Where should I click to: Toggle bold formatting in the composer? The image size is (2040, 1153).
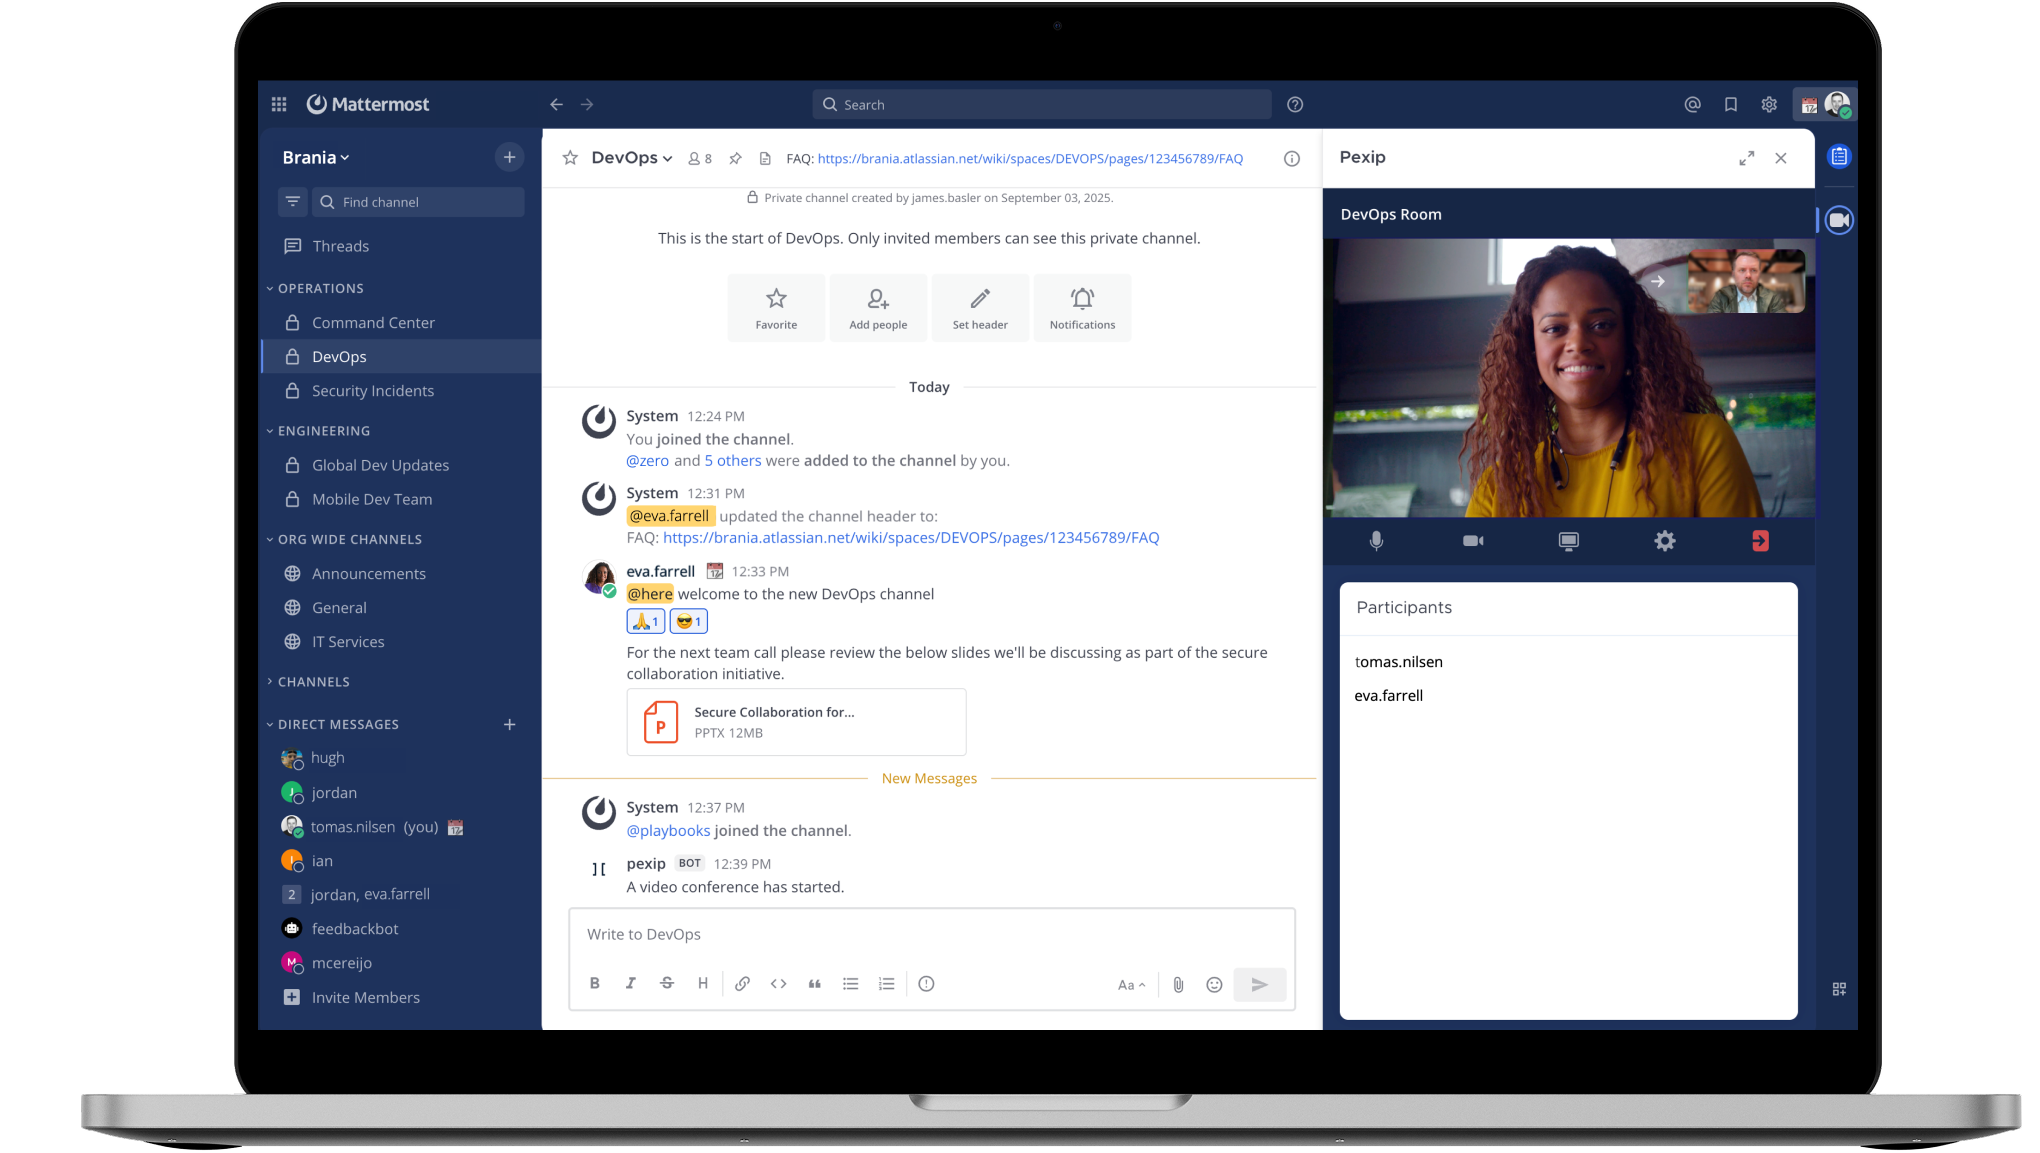tap(595, 983)
